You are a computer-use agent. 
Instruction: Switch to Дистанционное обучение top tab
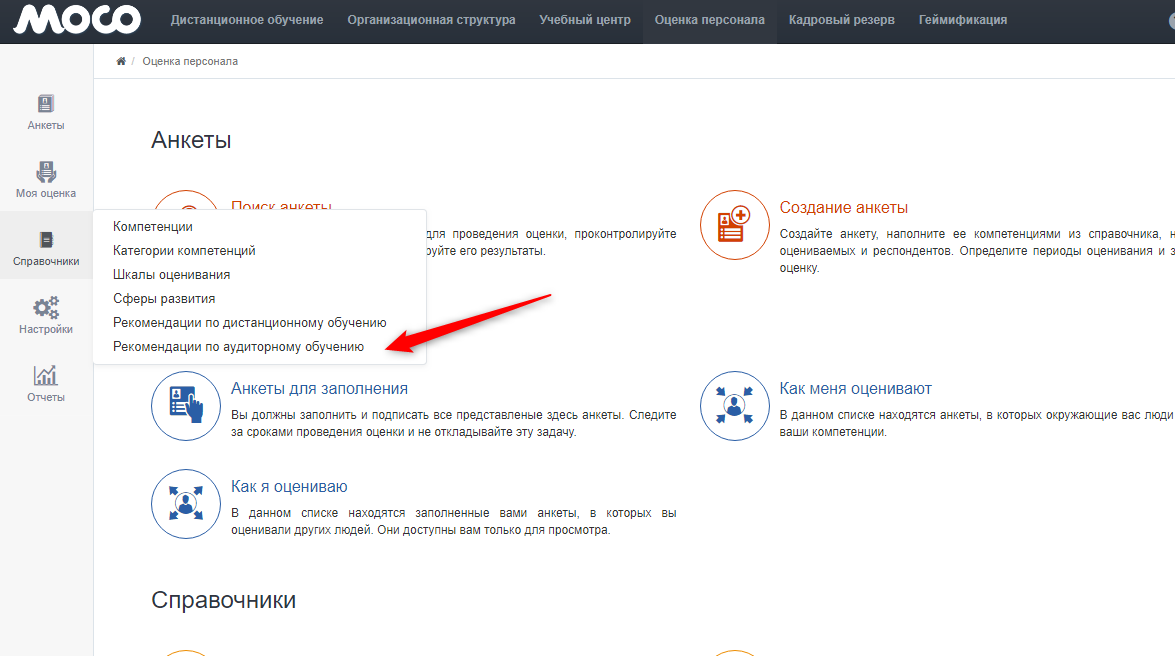[x=247, y=20]
